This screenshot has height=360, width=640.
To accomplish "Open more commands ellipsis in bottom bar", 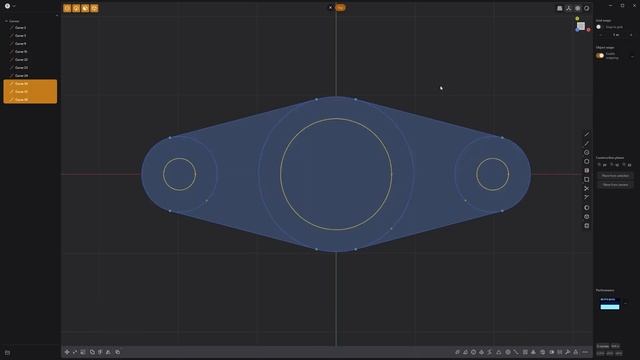I will pos(585,352).
